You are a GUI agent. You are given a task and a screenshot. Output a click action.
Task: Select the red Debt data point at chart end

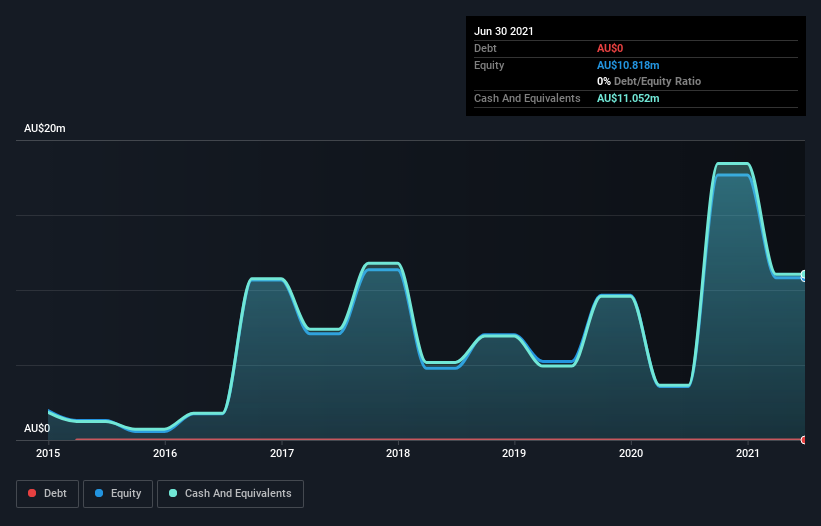click(x=804, y=440)
